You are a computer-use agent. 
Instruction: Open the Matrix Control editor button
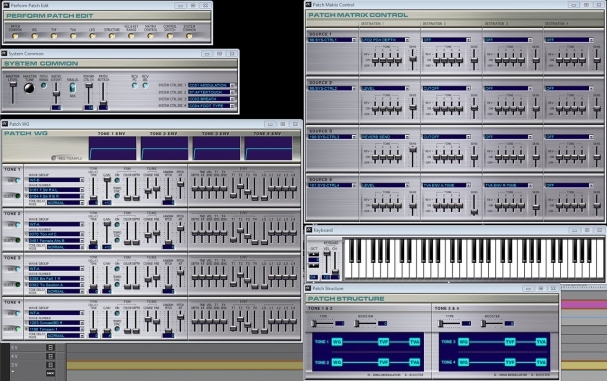tap(150, 36)
